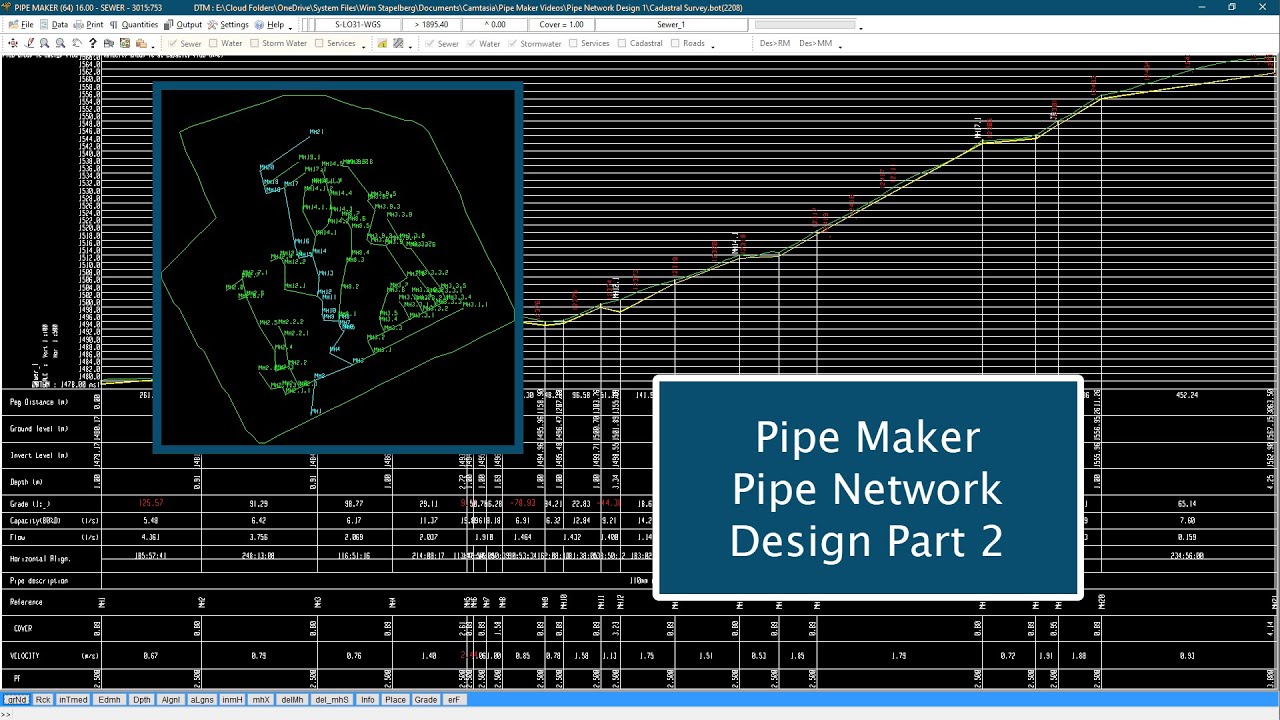
Task: Enable the Roads checkbox
Action: [x=675, y=43]
